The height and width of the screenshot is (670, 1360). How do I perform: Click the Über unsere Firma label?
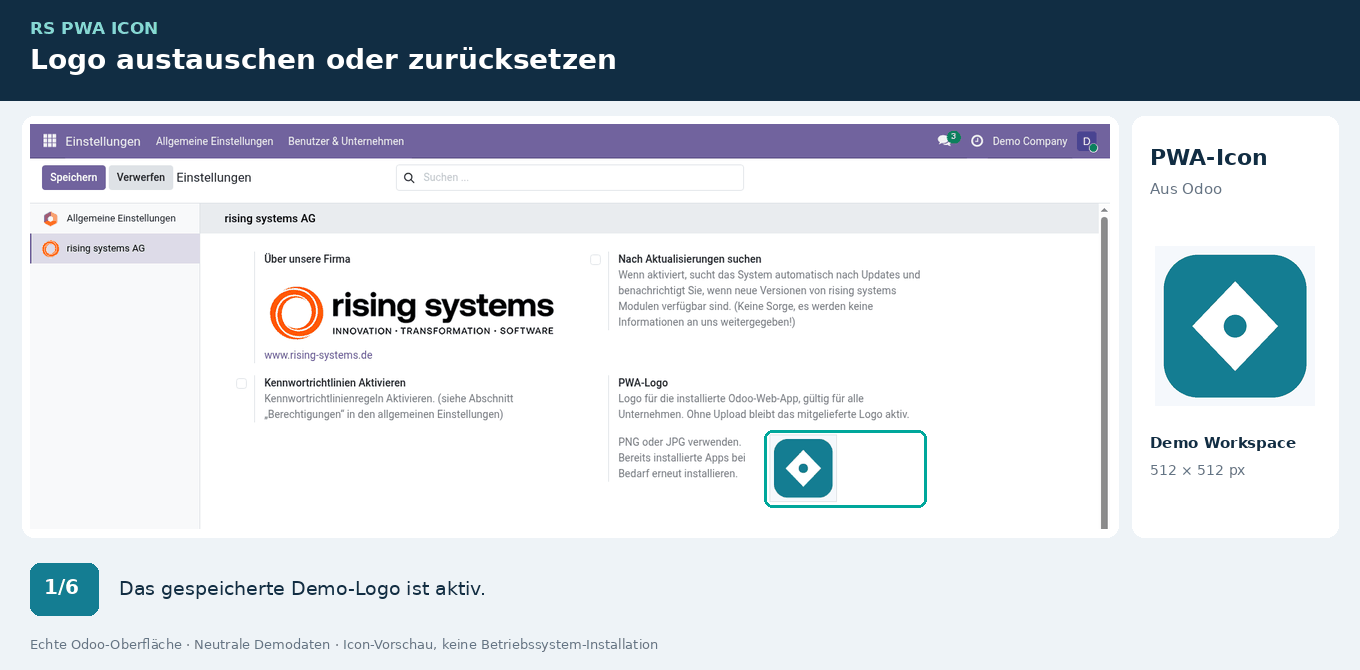307,259
